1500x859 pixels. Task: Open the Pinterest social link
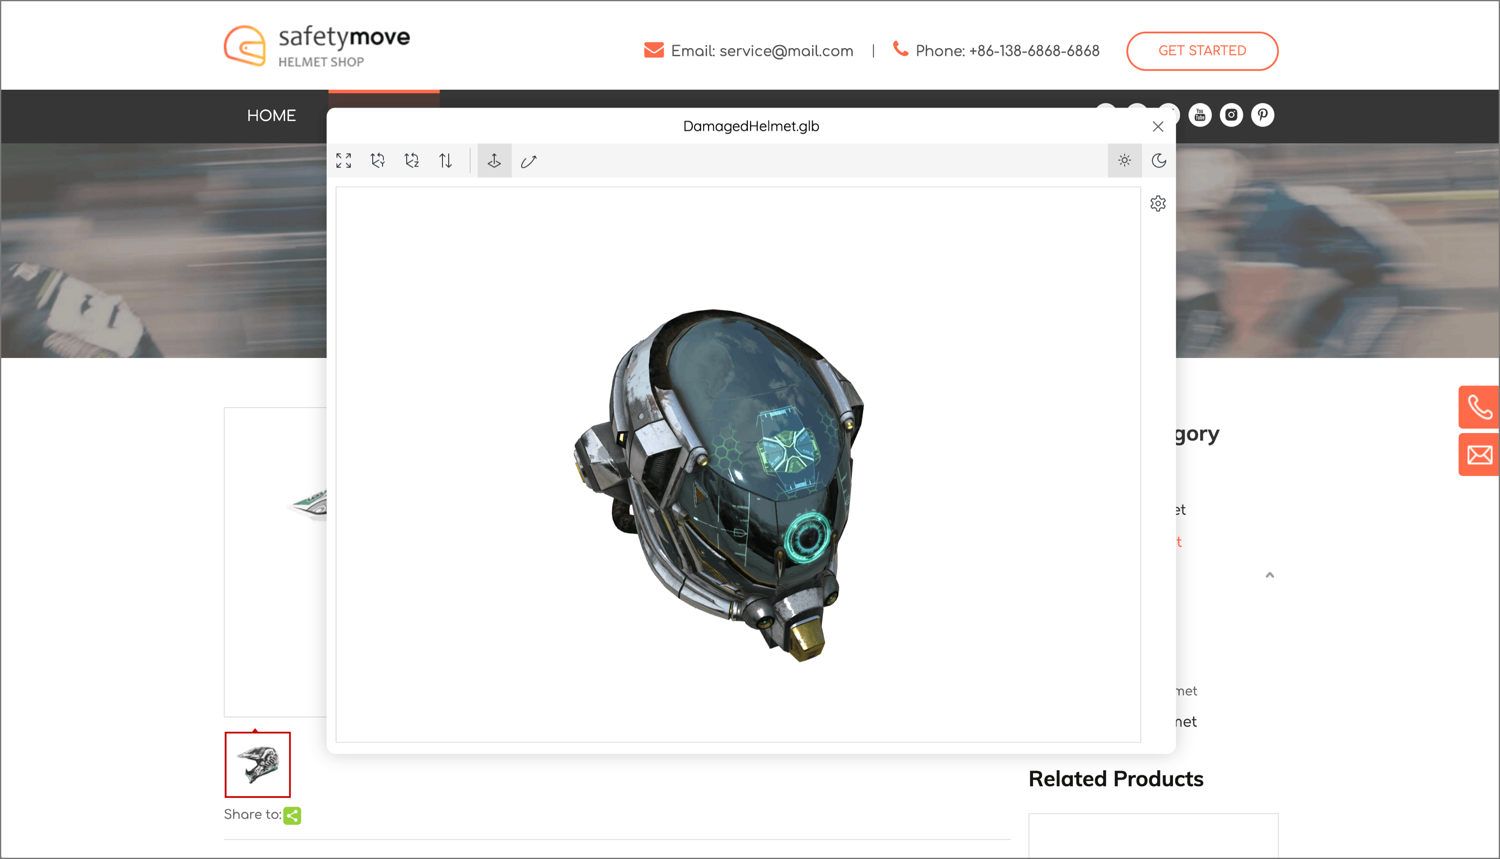[1263, 115]
